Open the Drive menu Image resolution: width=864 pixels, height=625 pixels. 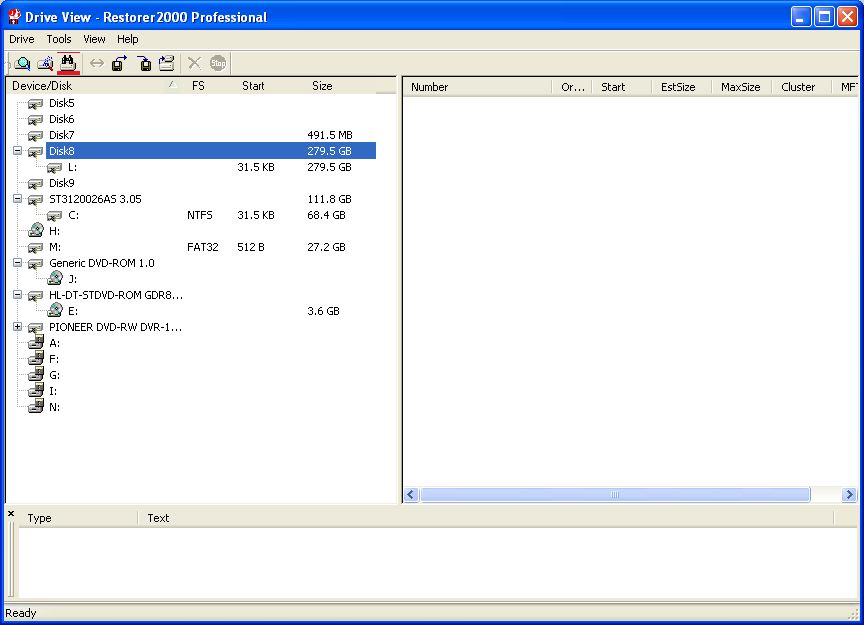[x=21, y=39]
